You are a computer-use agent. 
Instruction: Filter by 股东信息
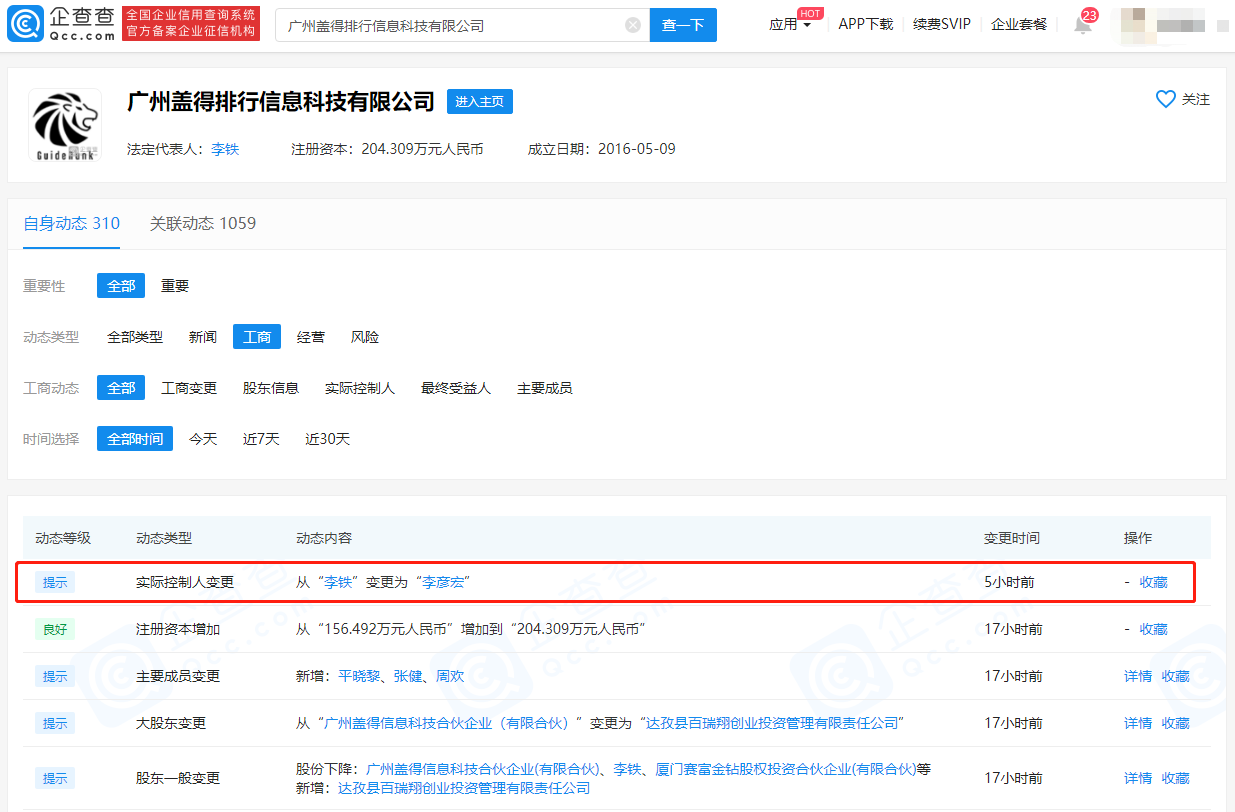point(271,388)
